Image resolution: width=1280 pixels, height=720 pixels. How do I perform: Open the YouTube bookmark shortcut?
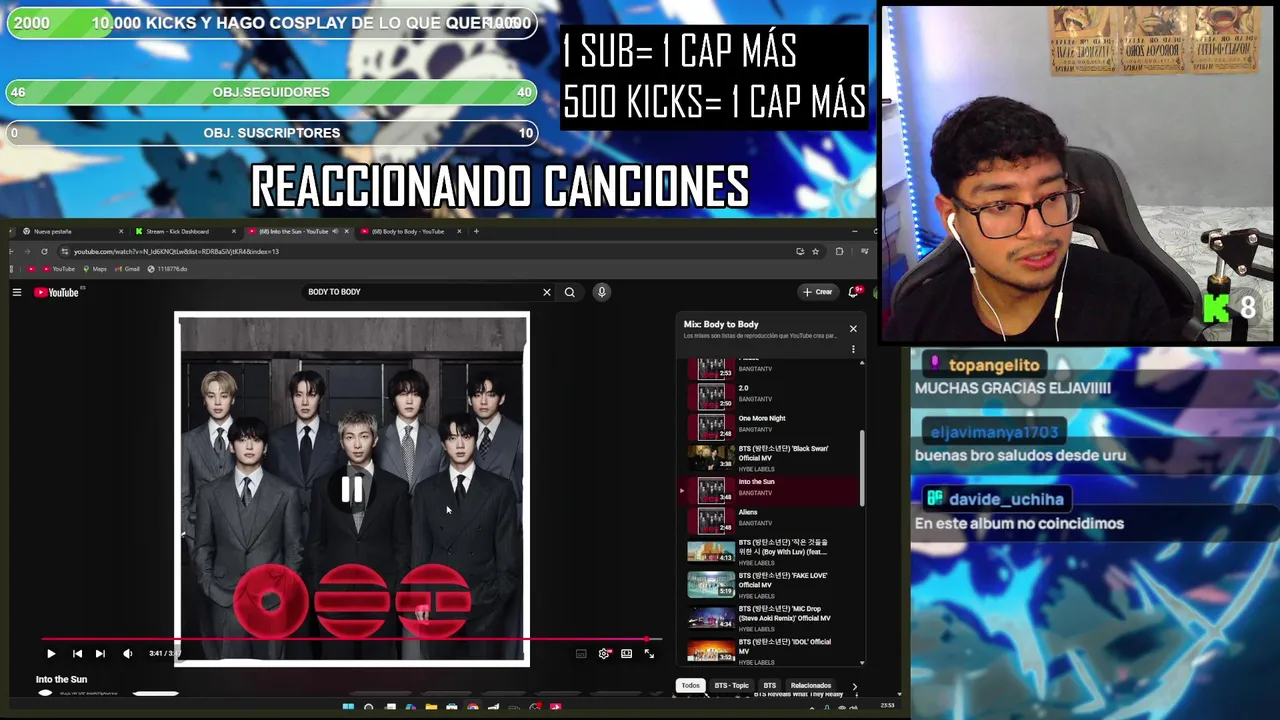tap(59, 269)
